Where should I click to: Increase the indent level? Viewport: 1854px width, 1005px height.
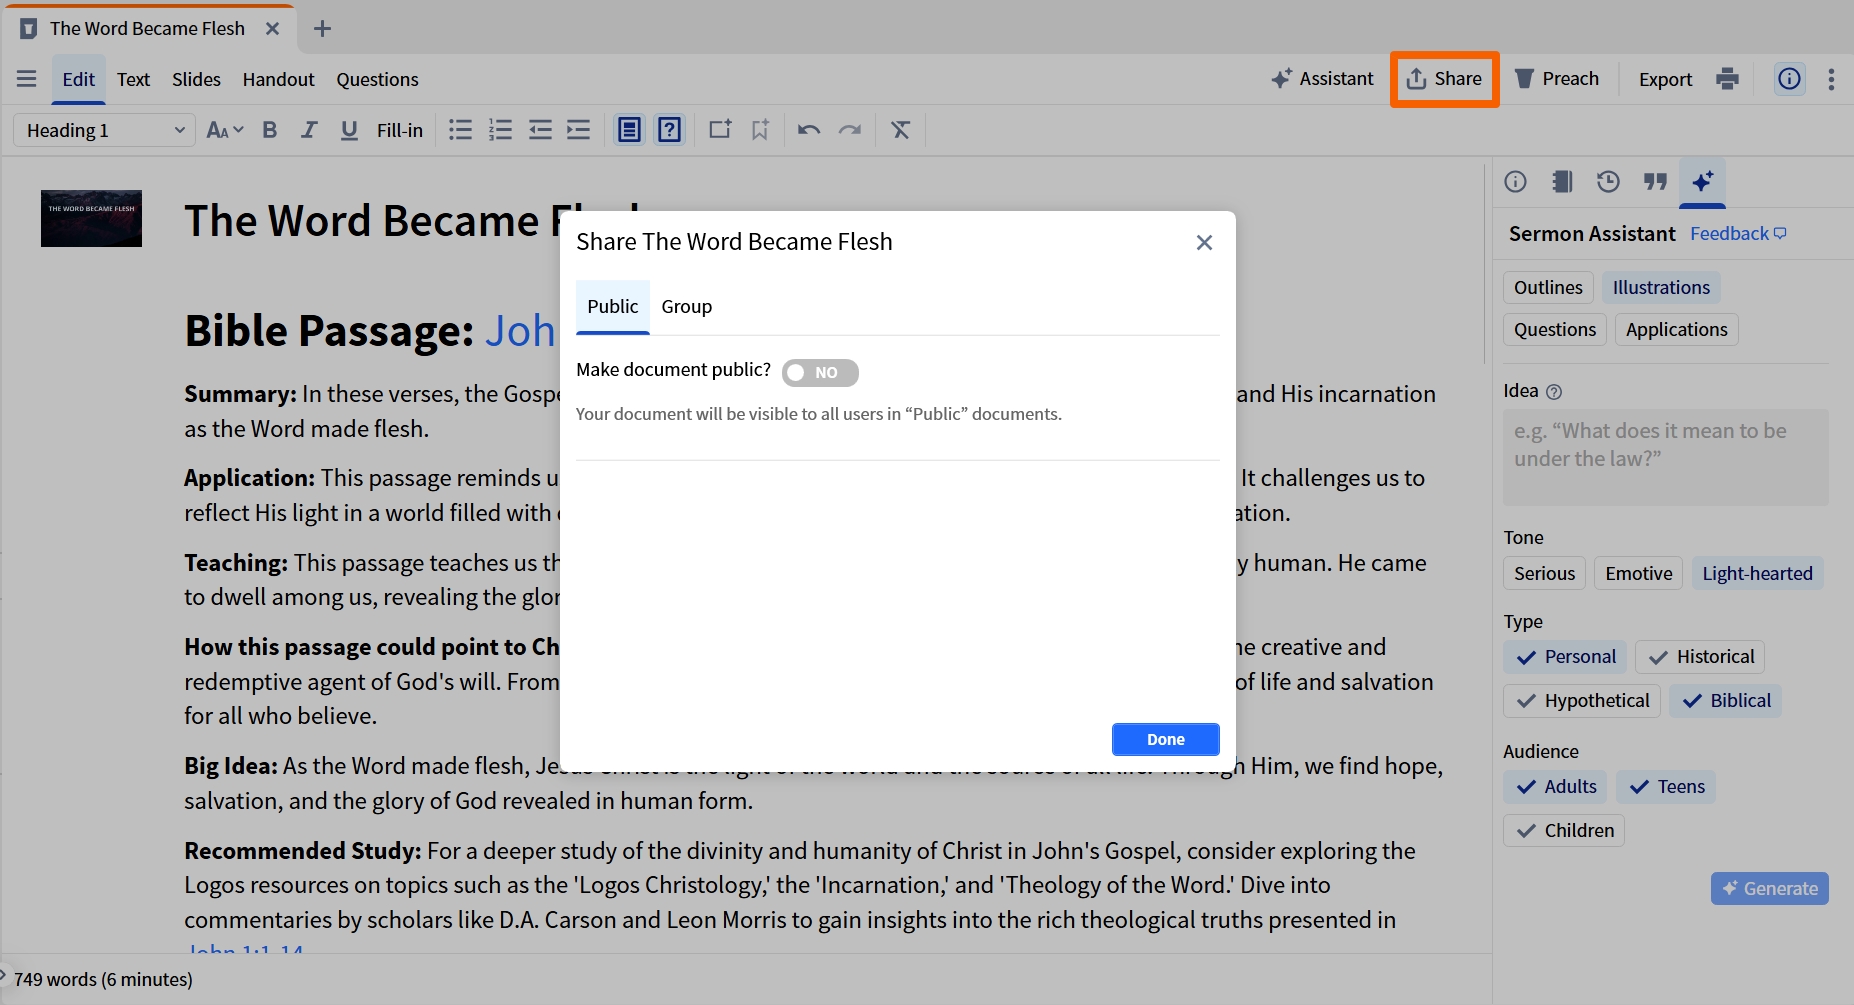pyautogui.click(x=579, y=130)
